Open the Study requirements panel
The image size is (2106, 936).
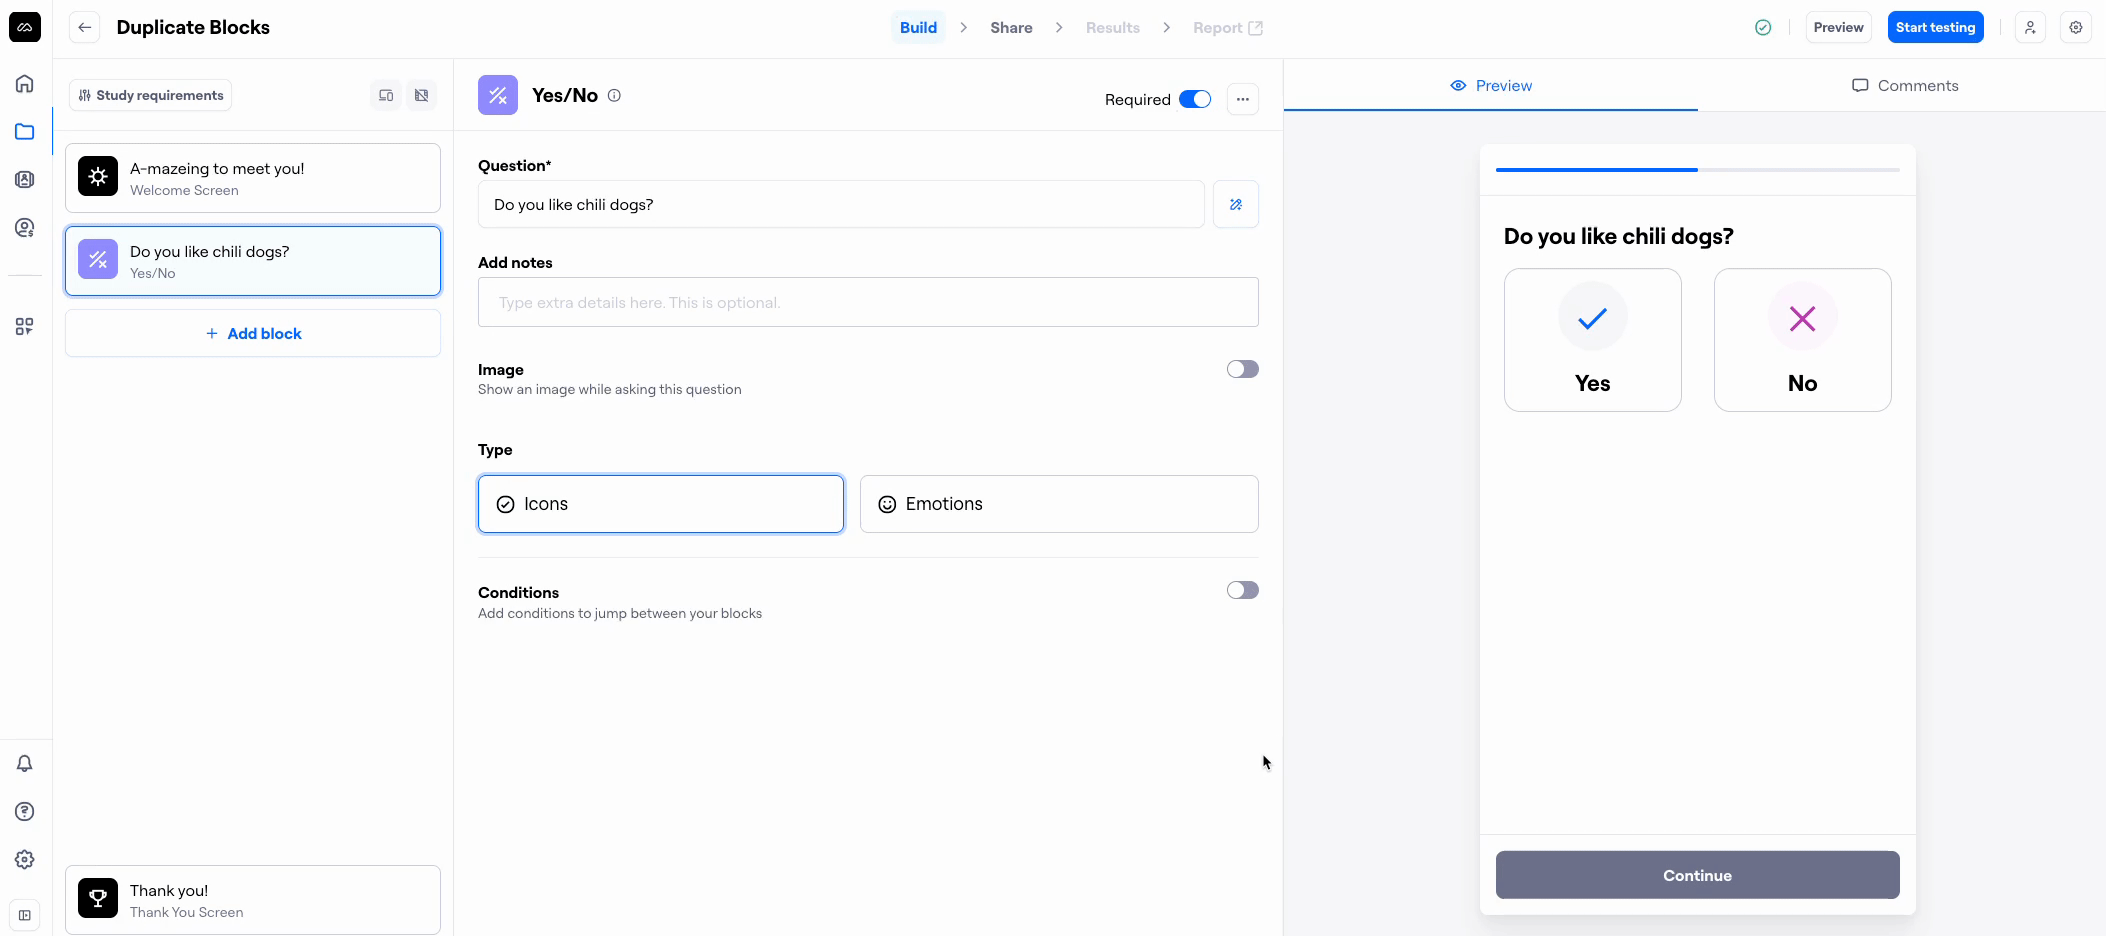(151, 95)
